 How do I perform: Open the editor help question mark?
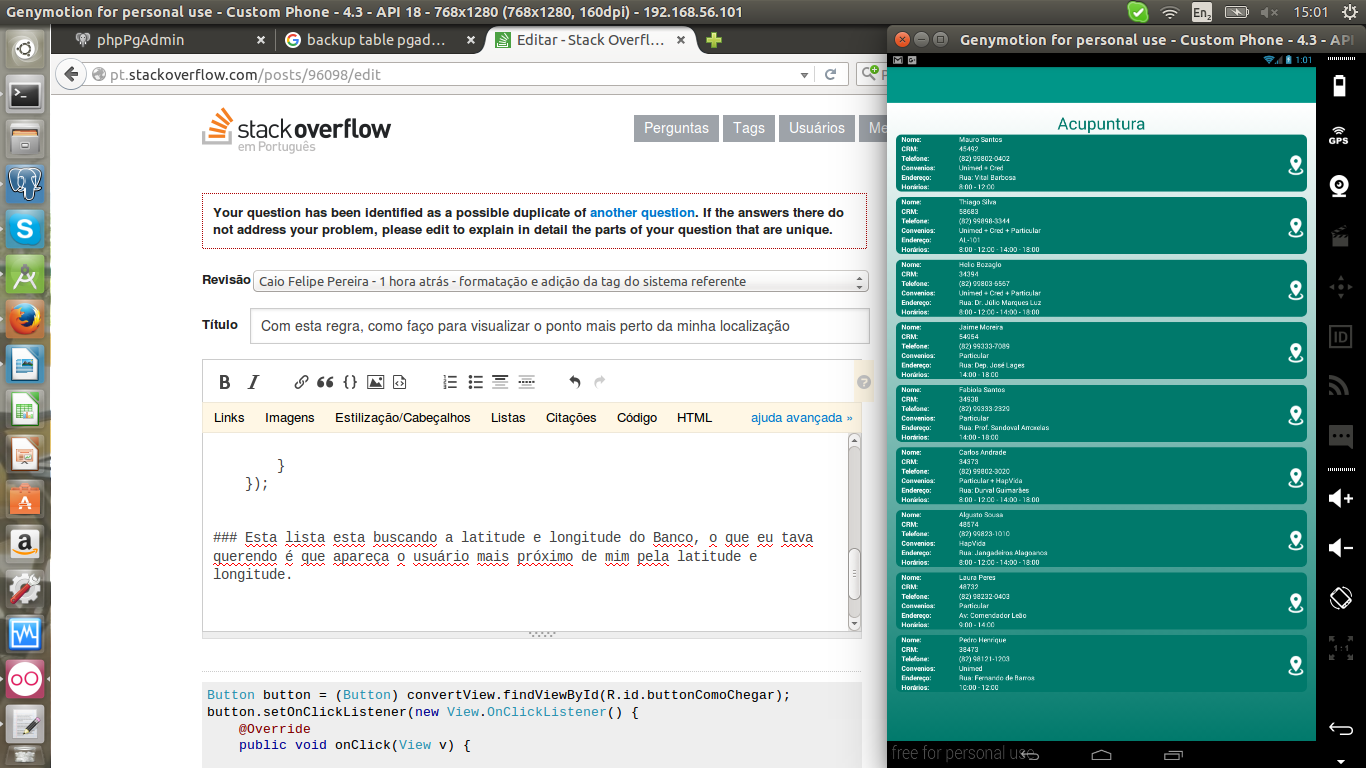[x=864, y=382]
